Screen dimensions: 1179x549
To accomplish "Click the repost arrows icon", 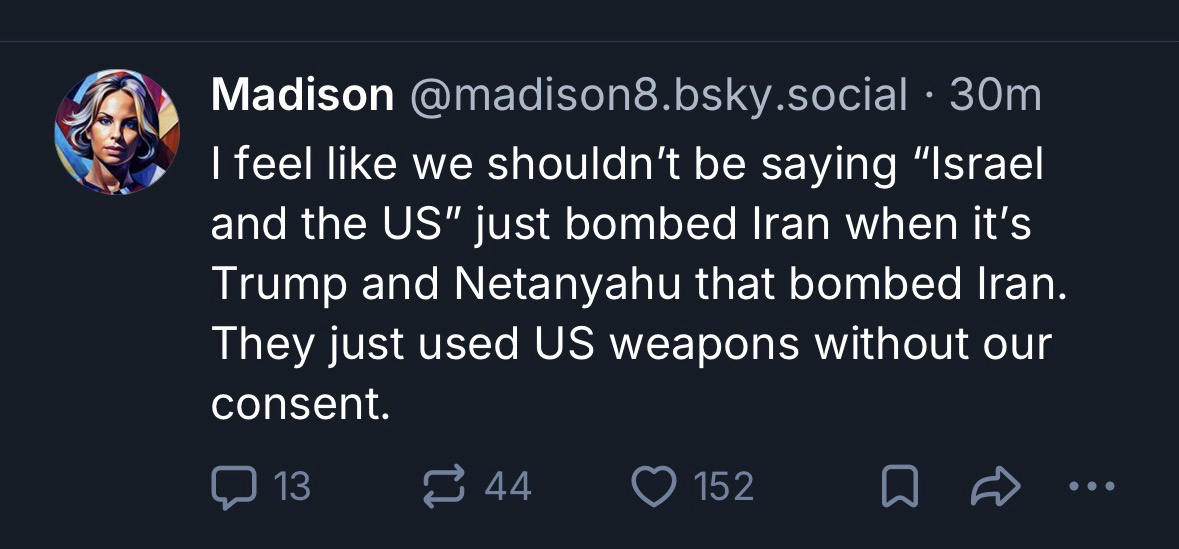I will 443,487.
